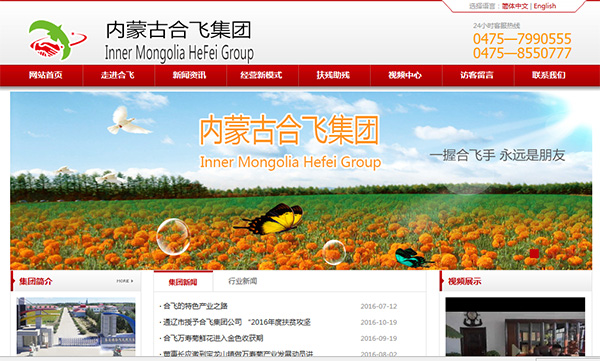Viewport: 600px width, 361px height.
Task: Open the 视频中心 menu item
Action: point(405,75)
